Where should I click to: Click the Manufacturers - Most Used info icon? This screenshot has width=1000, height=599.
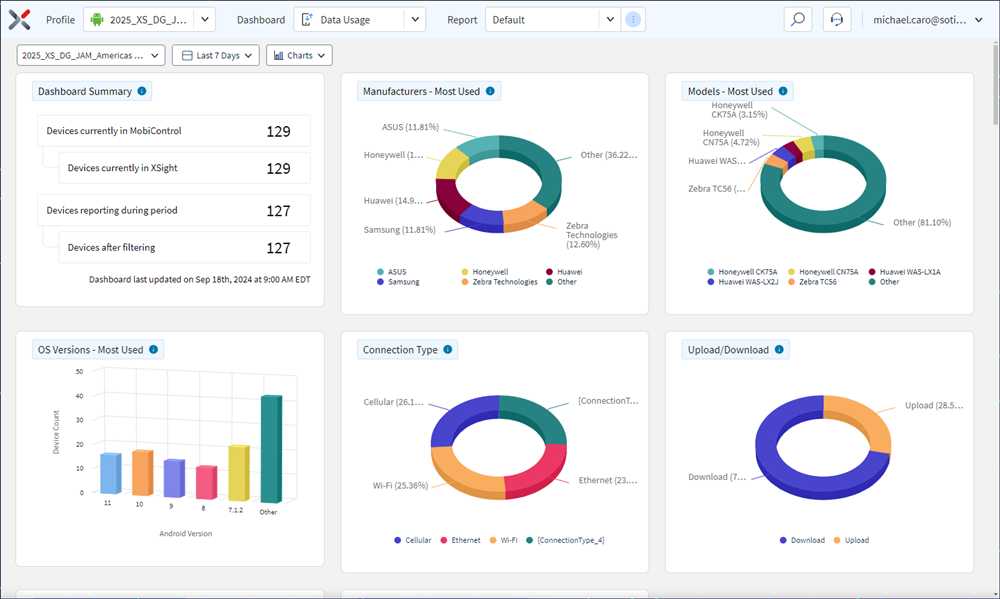(490, 91)
